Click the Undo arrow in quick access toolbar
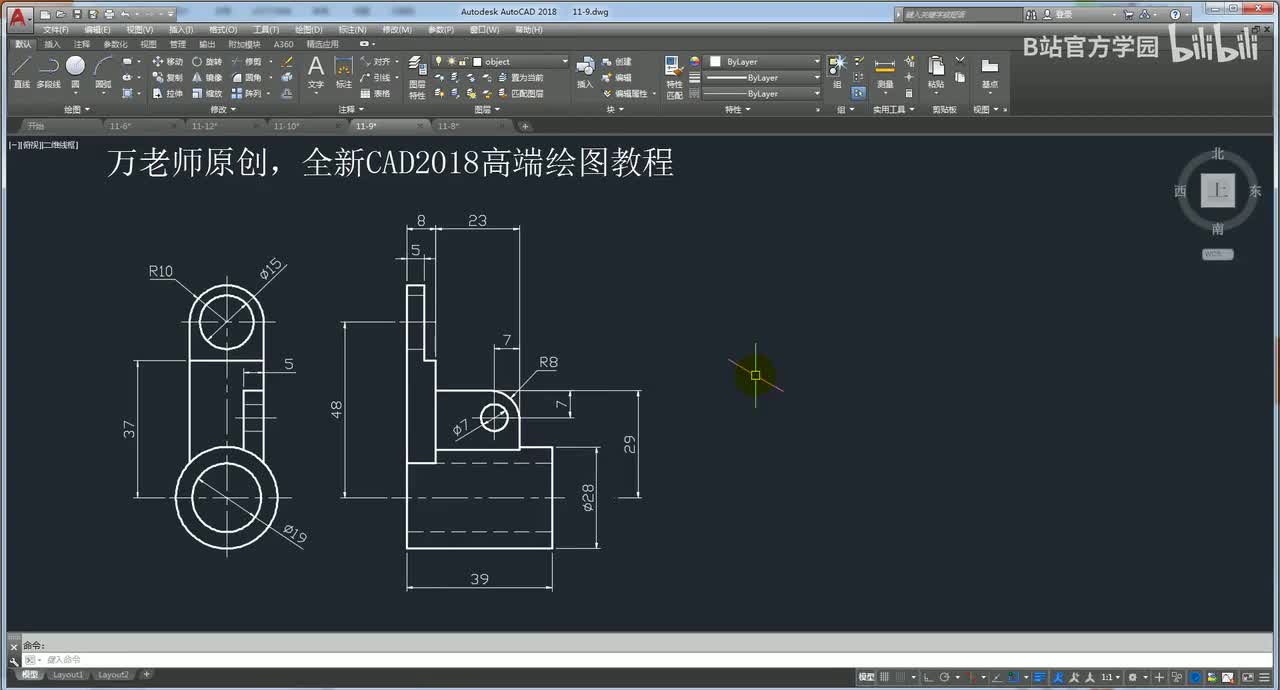This screenshot has width=1280, height=690. point(124,15)
